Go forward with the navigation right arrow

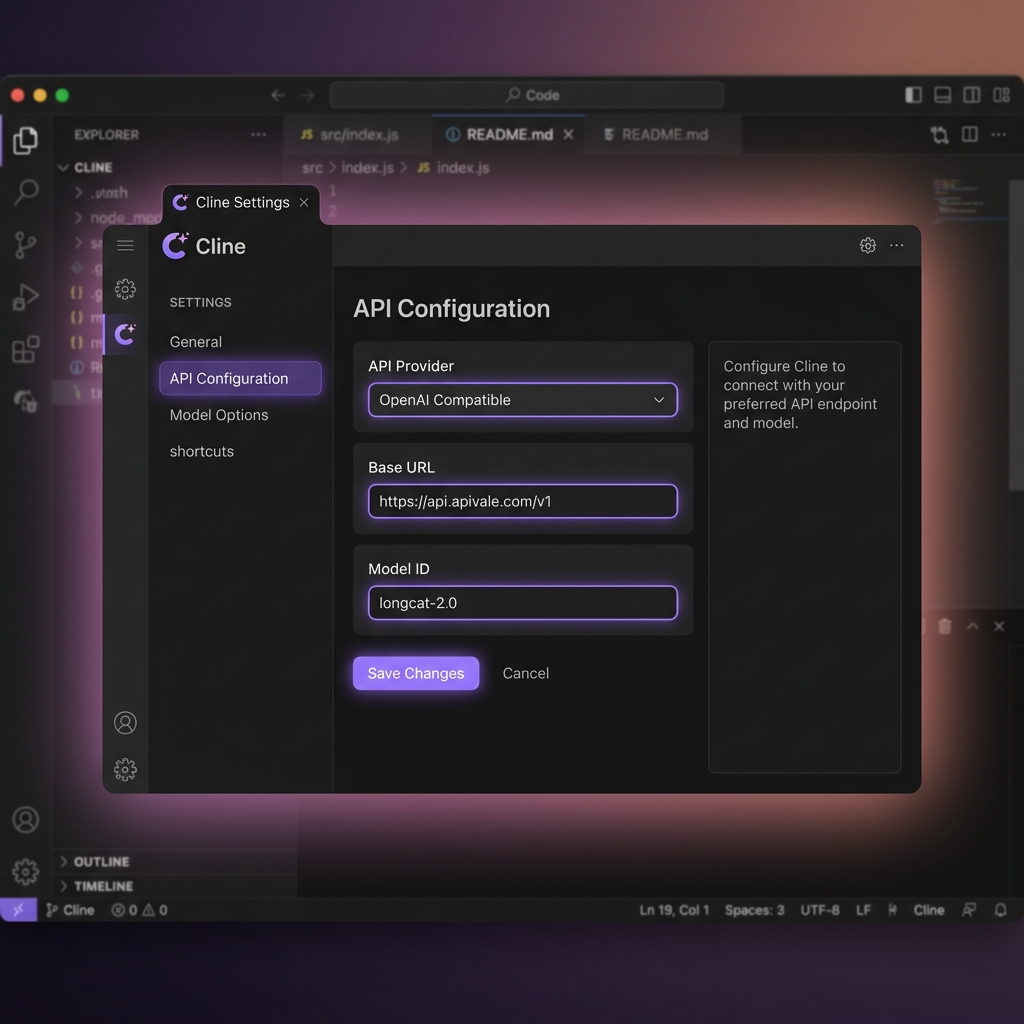coord(307,95)
